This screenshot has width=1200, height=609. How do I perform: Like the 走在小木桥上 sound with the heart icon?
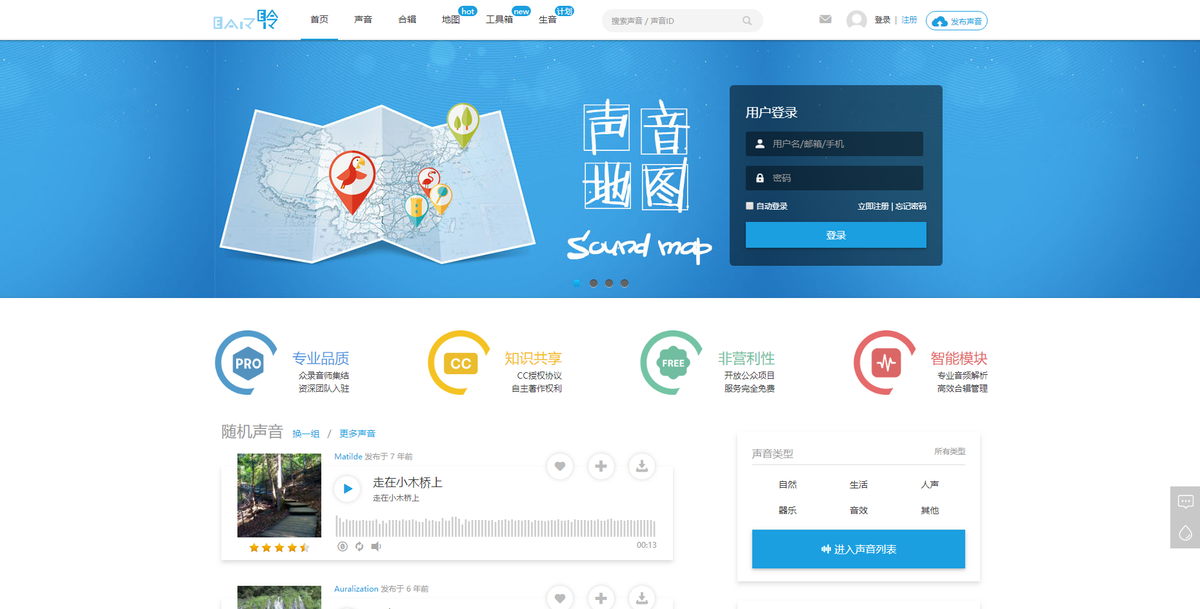559,466
